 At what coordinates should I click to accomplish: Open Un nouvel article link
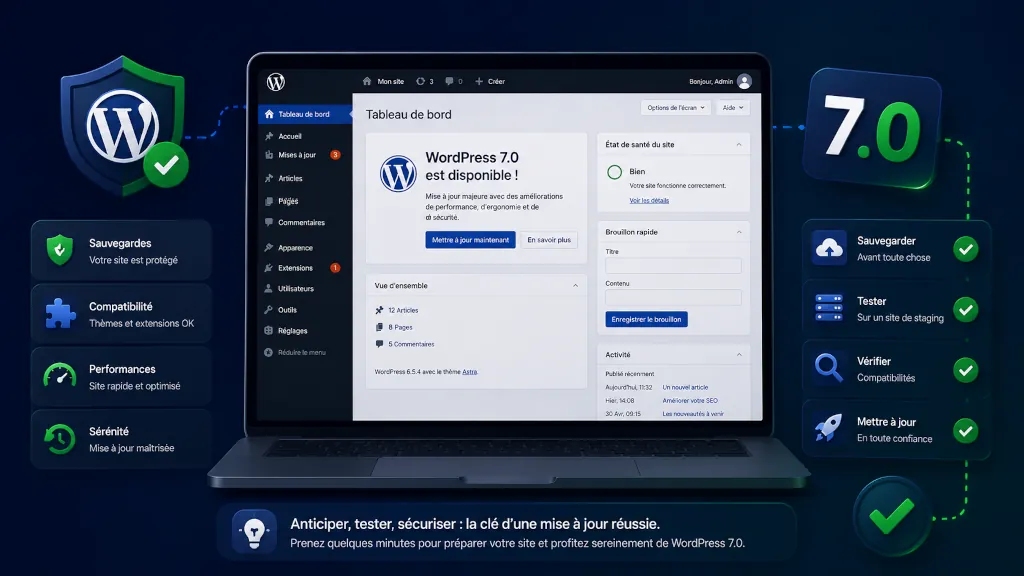[685, 387]
